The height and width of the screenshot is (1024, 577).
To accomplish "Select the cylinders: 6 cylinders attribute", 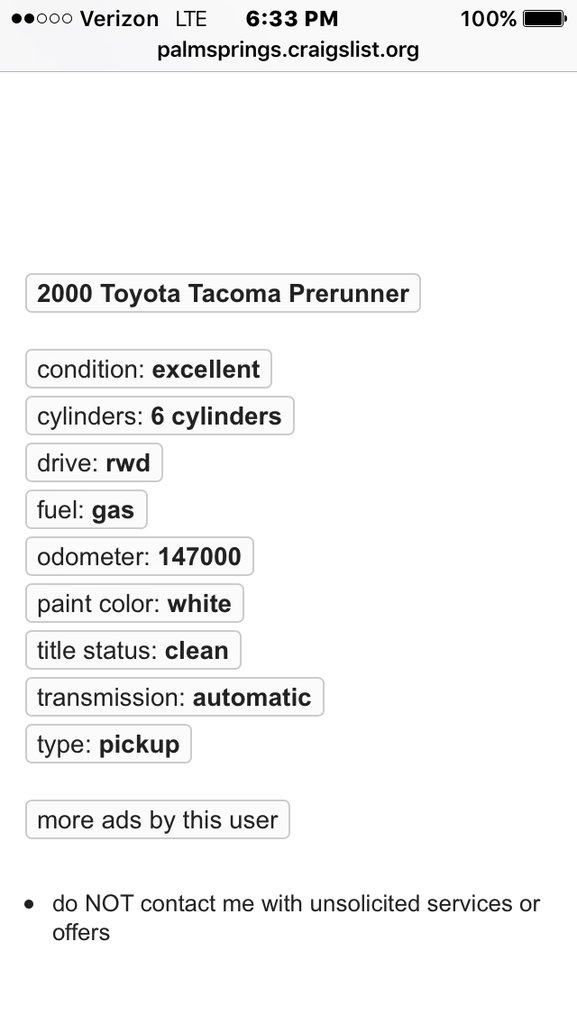I will [x=160, y=416].
